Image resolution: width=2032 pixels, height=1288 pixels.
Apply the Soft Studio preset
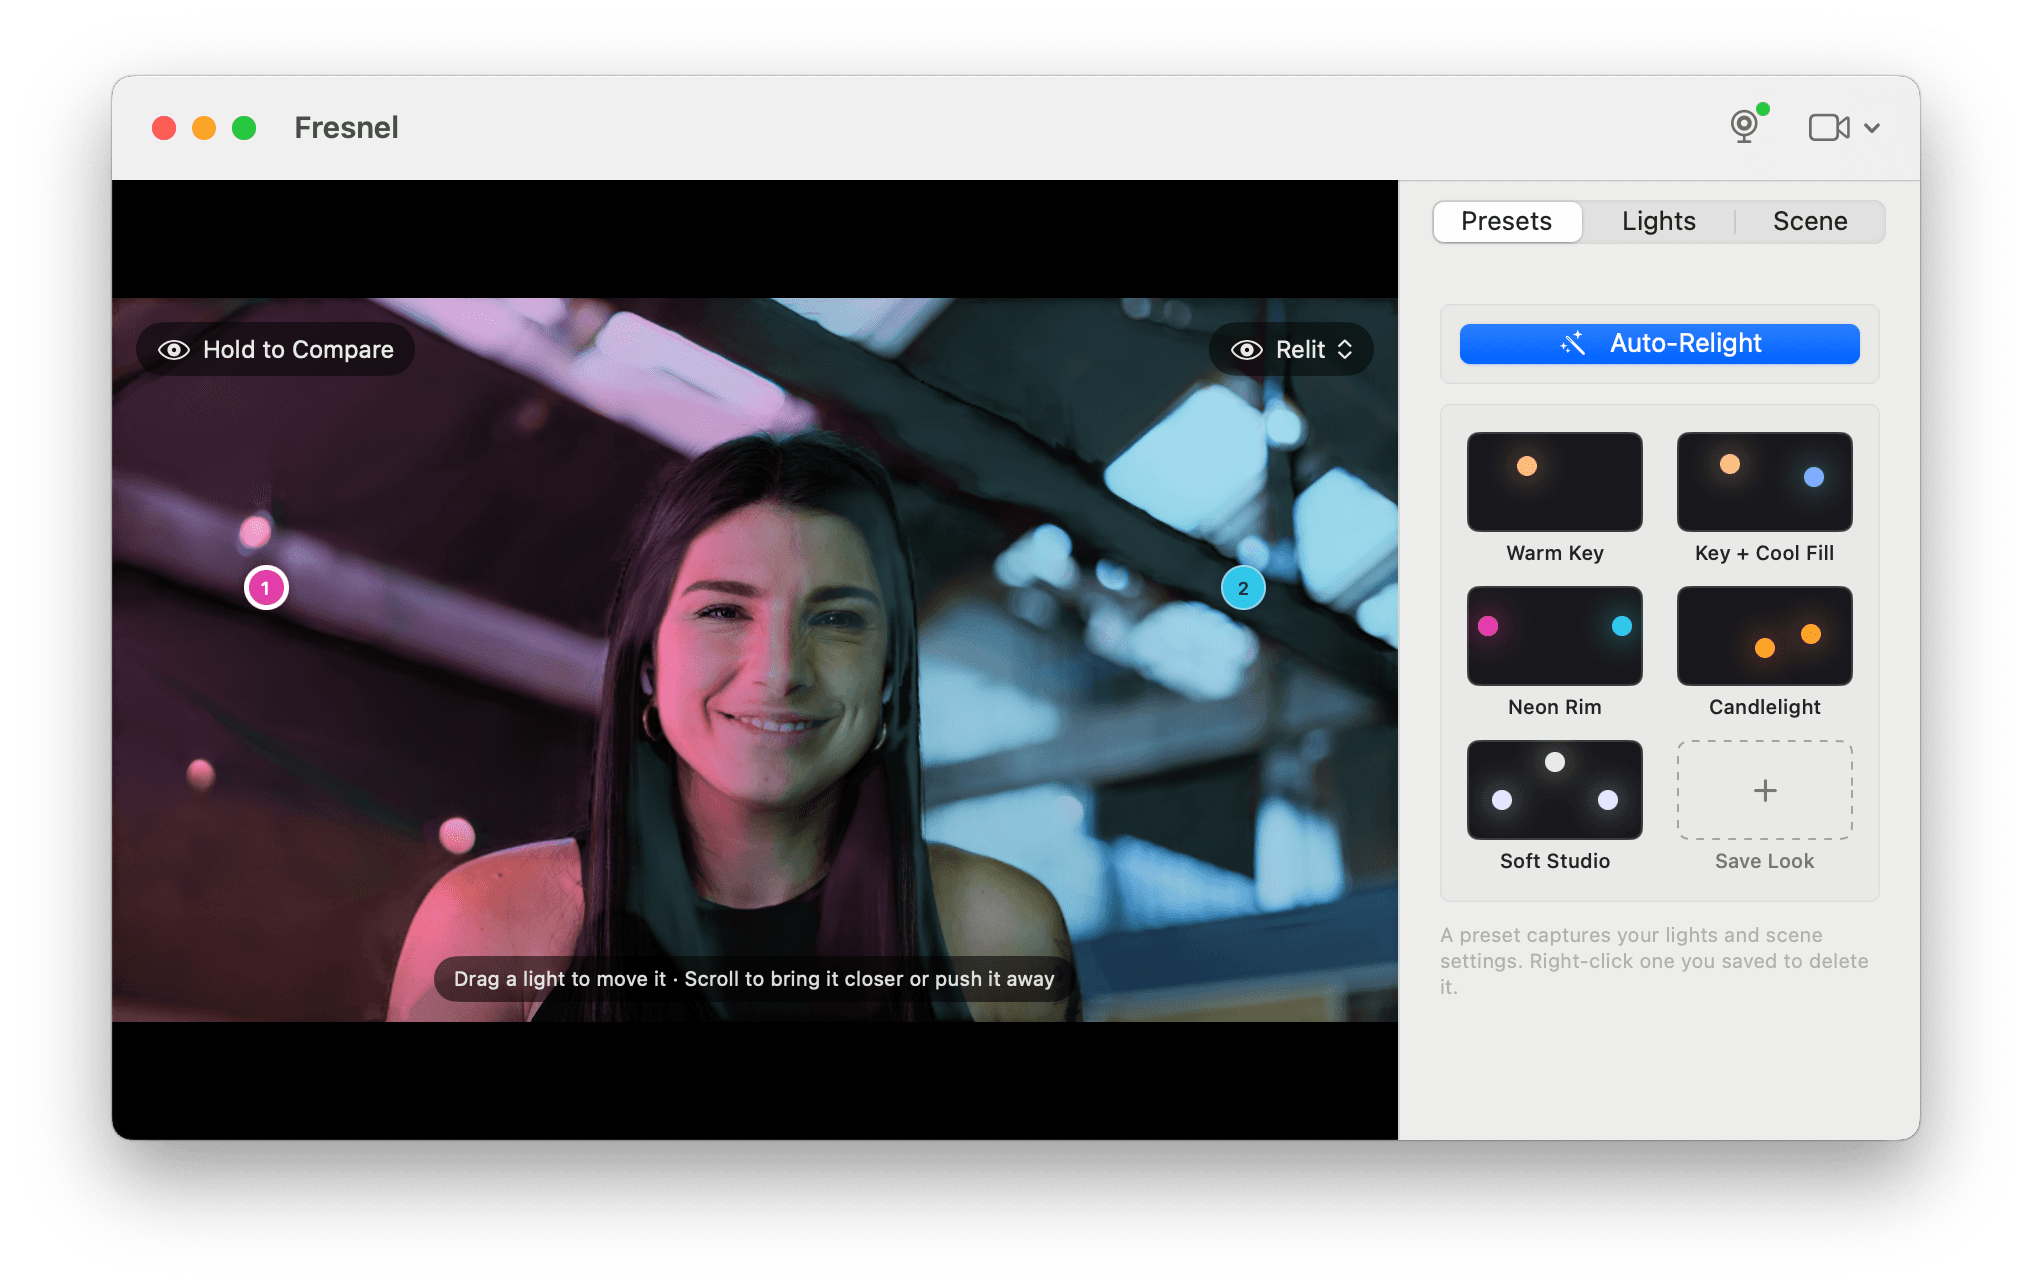pyautogui.click(x=1555, y=790)
